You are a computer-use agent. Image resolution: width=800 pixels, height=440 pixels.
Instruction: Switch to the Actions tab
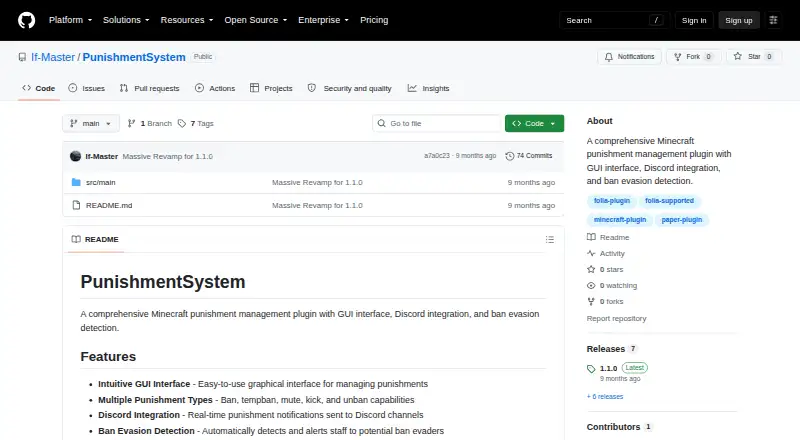coord(215,88)
